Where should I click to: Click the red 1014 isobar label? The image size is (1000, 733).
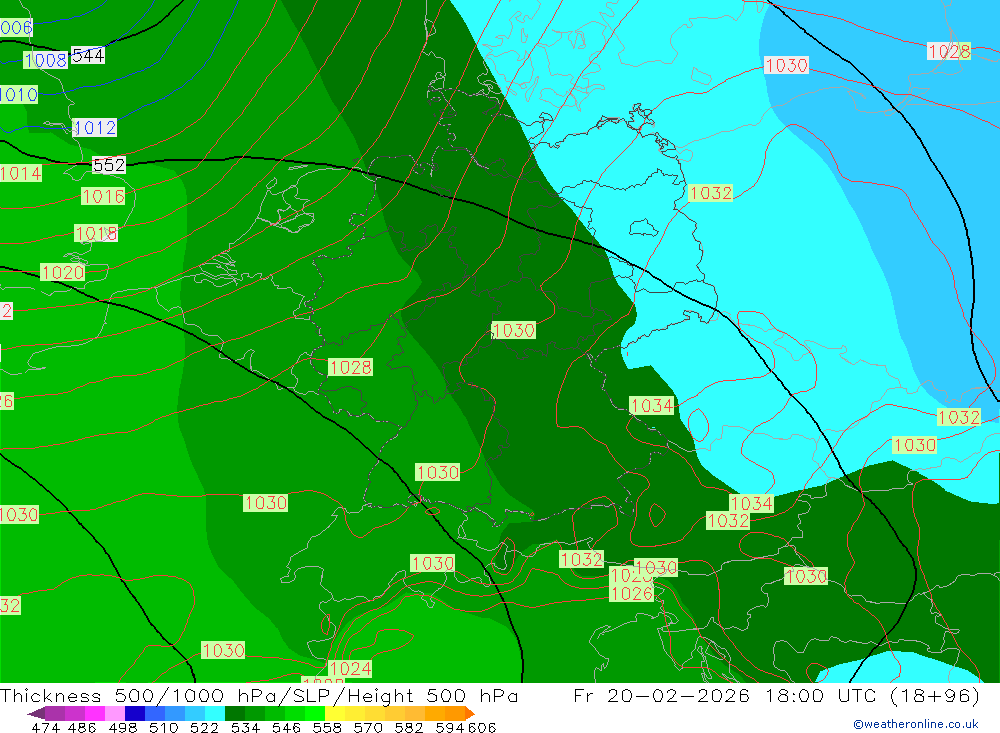[20, 174]
